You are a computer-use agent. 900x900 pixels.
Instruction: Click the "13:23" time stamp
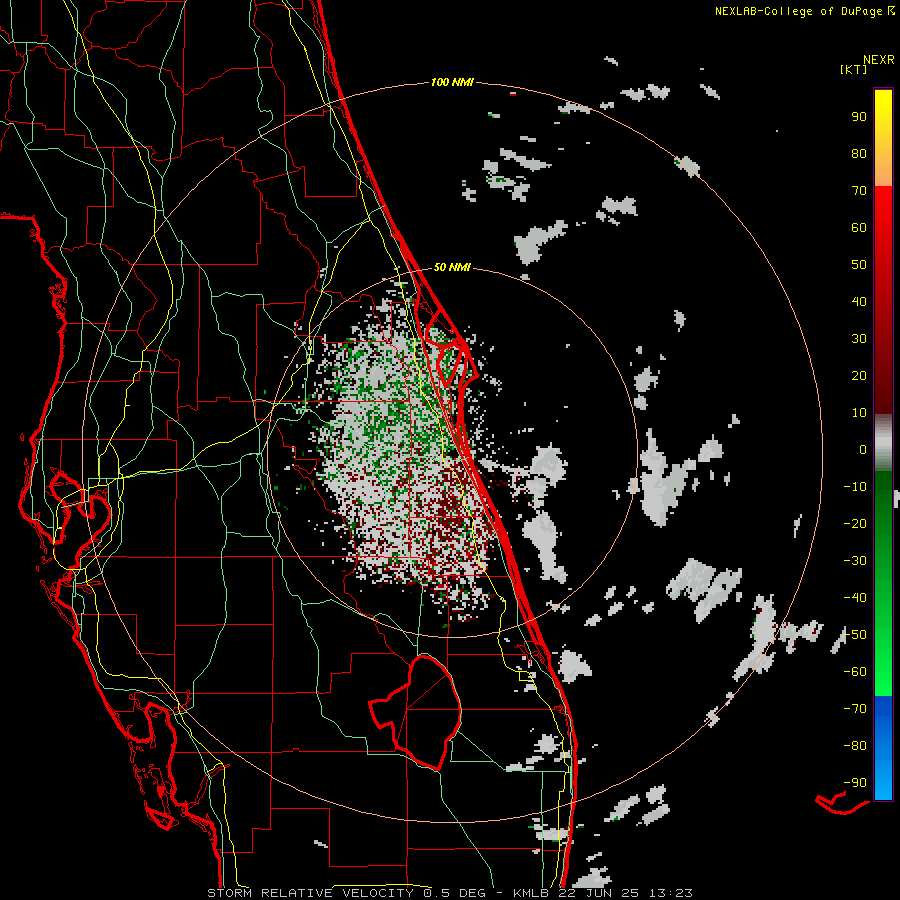click(x=671, y=893)
